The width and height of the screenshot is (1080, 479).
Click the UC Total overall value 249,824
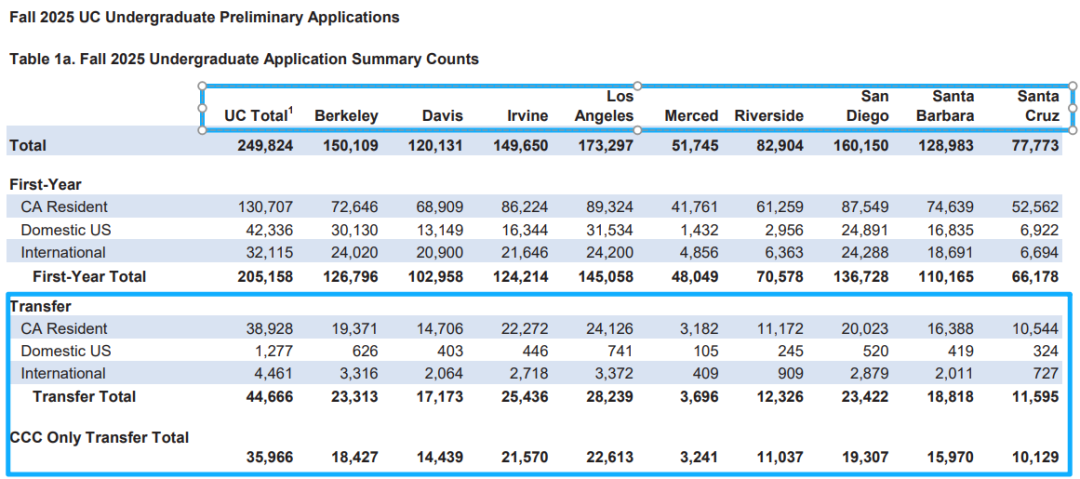(264, 146)
